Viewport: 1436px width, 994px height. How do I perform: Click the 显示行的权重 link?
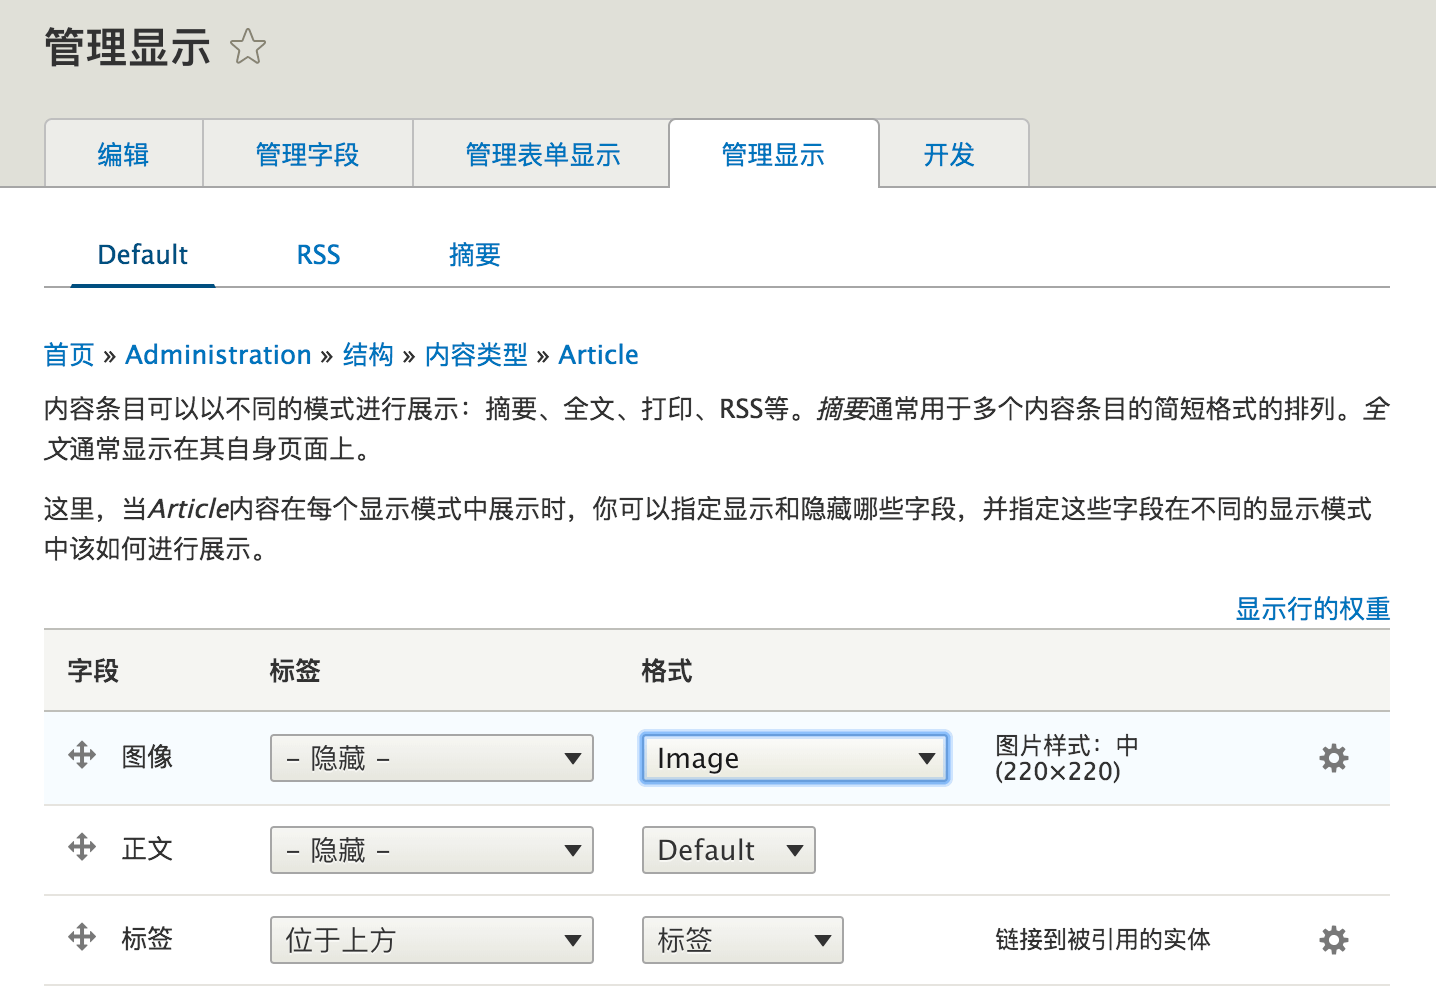click(1313, 608)
